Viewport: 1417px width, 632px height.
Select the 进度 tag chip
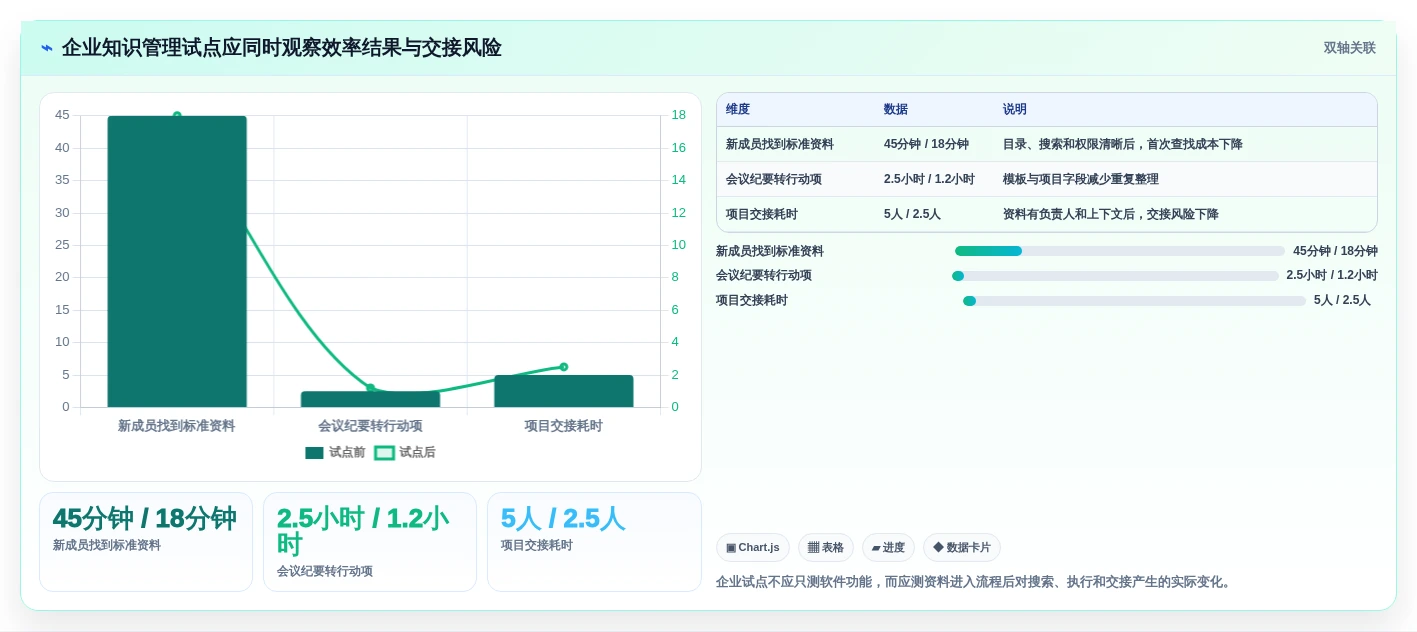[888, 547]
